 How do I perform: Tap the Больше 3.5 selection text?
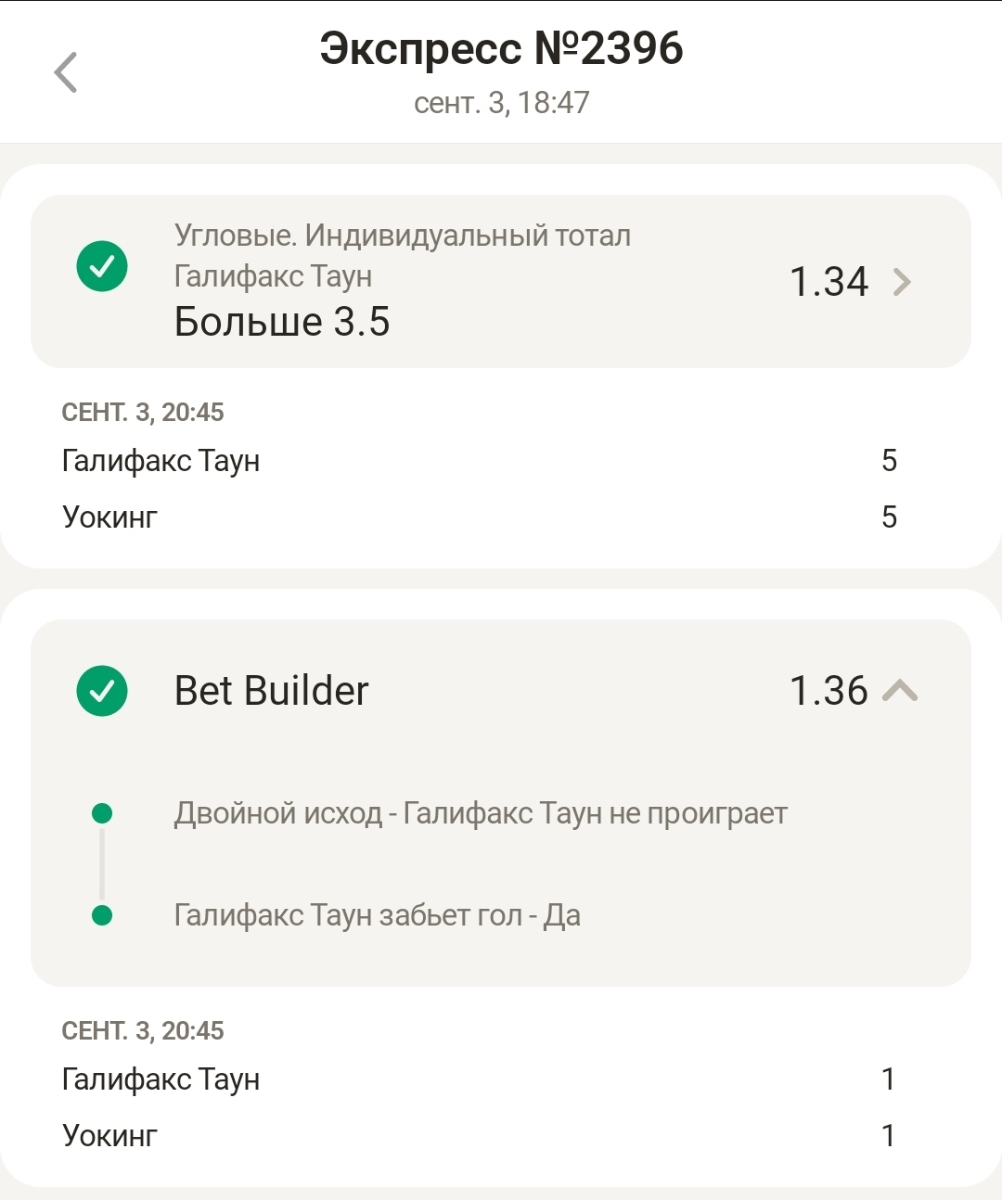pos(282,322)
